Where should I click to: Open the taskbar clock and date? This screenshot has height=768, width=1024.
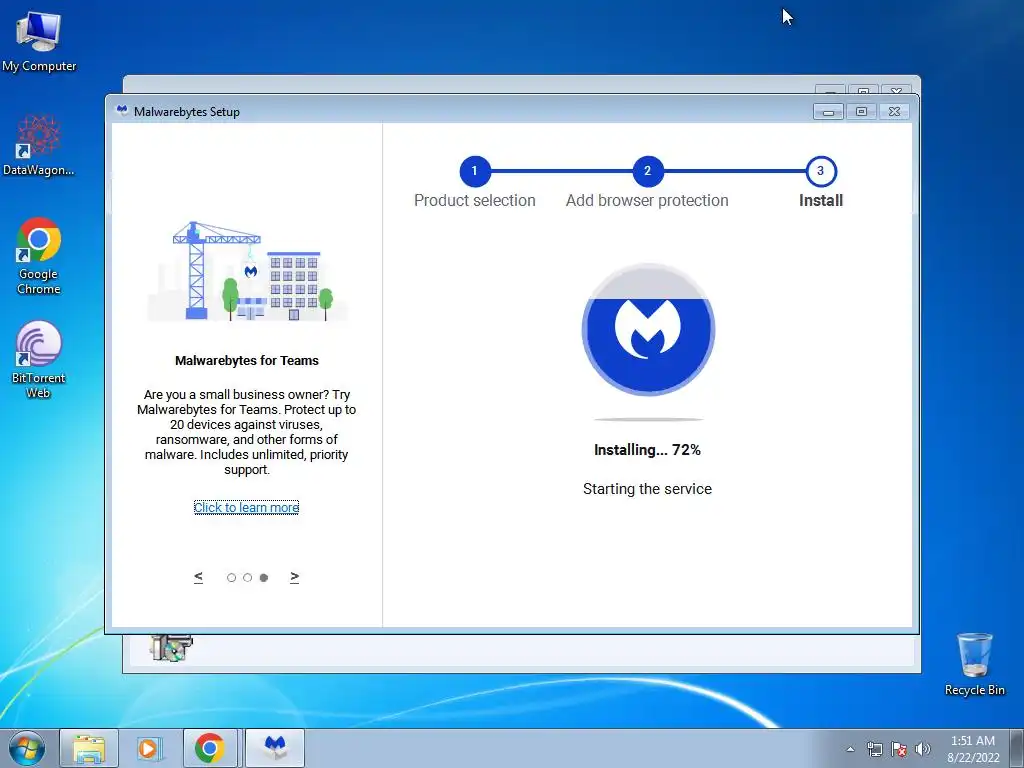click(973, 749)
